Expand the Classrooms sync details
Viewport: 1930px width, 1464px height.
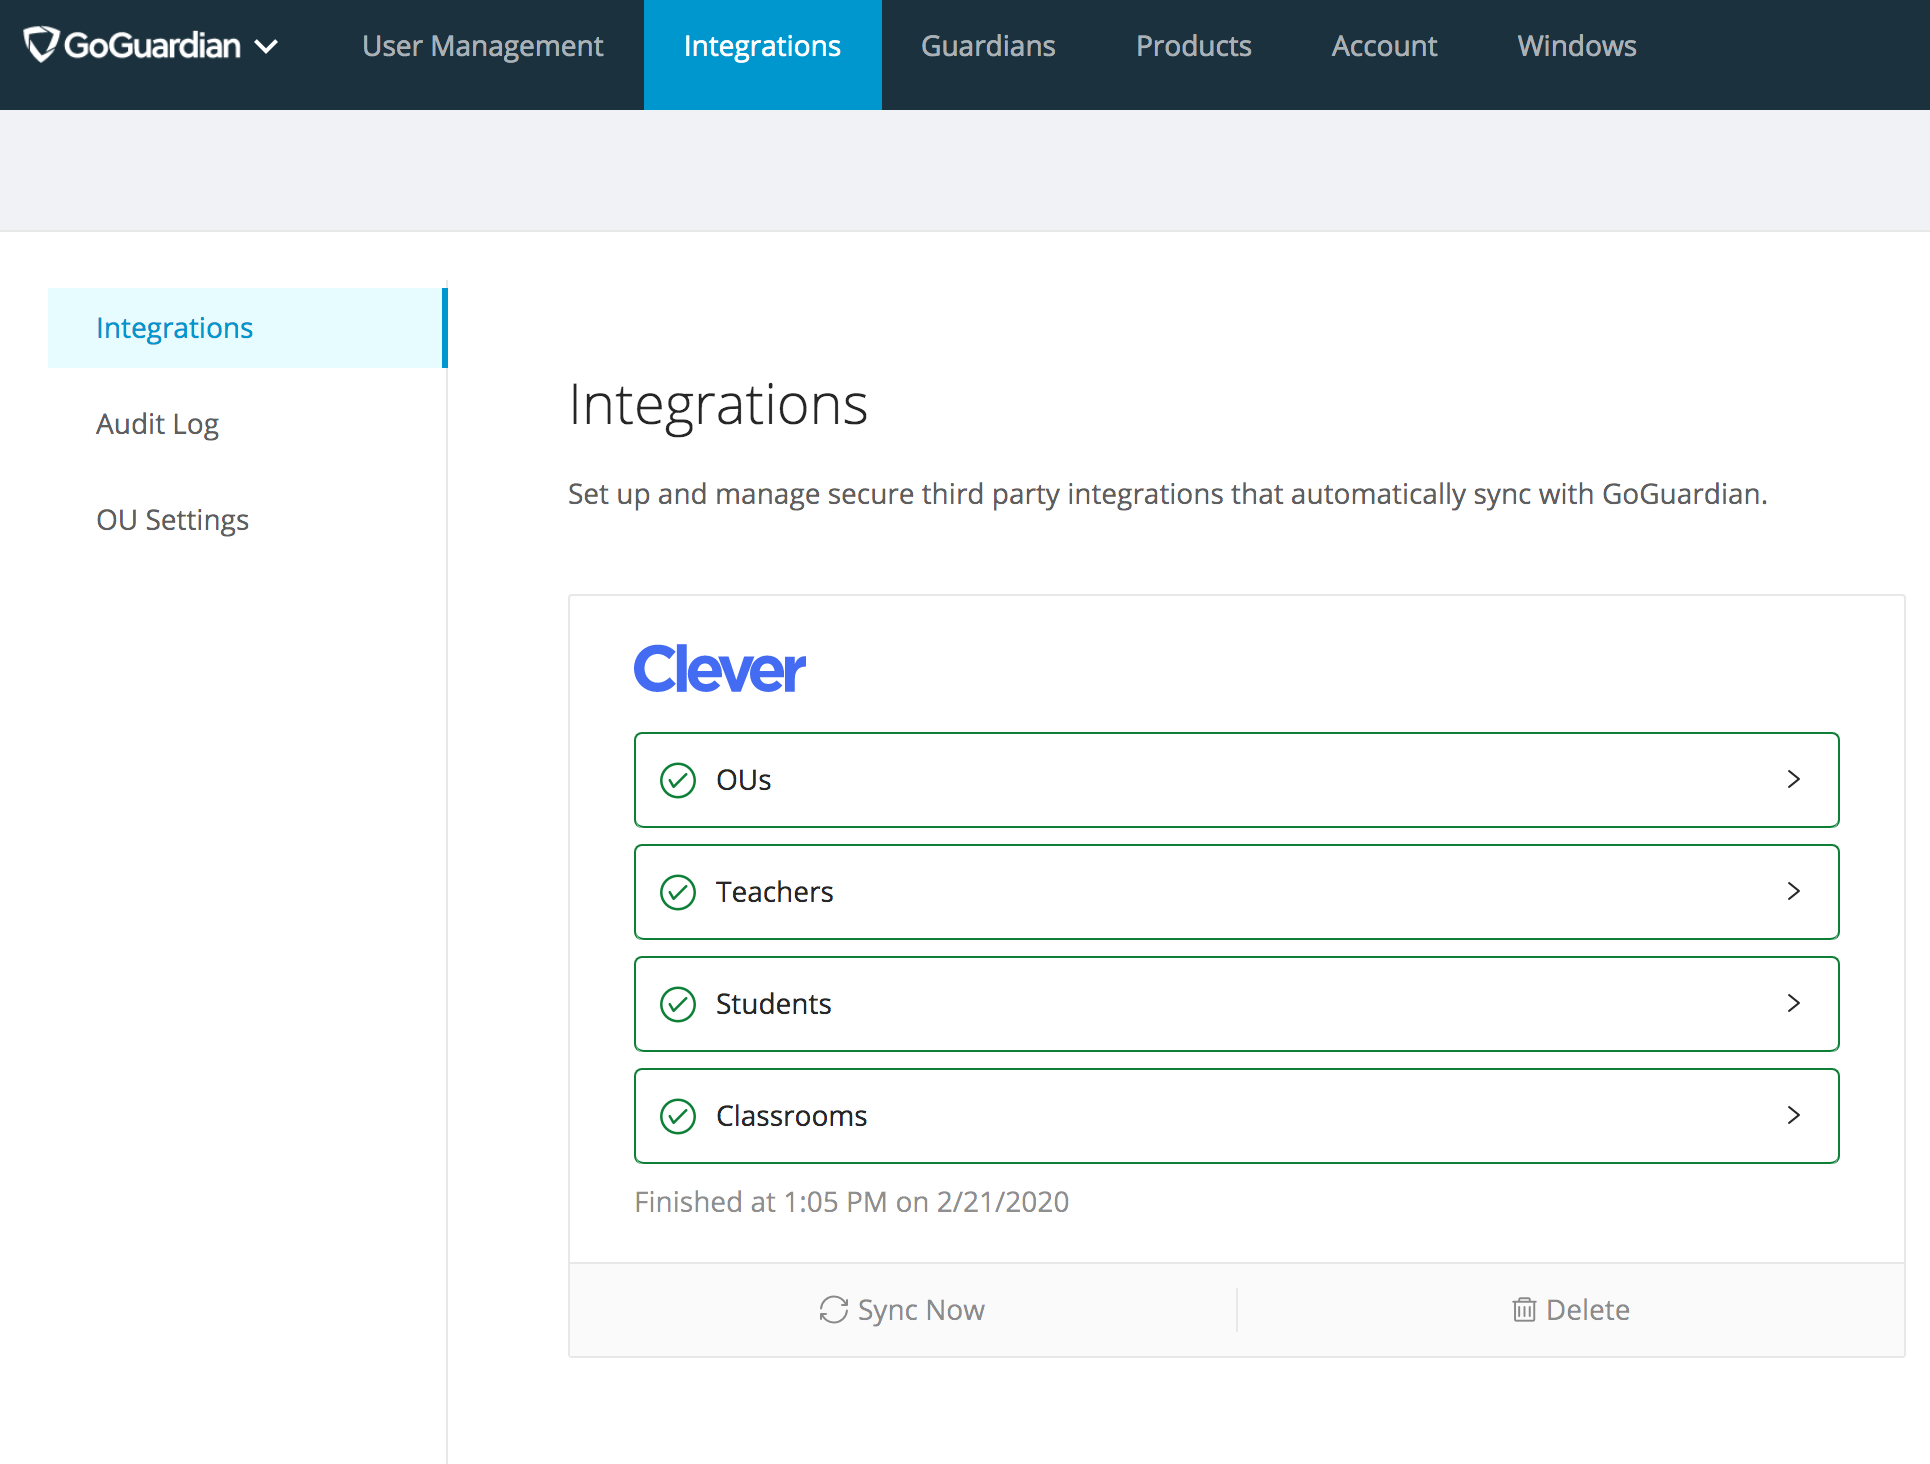click(x=1794, y=1116)
